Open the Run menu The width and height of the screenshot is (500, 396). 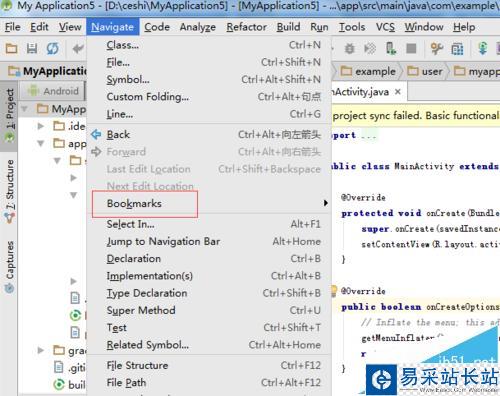(319, 27)
